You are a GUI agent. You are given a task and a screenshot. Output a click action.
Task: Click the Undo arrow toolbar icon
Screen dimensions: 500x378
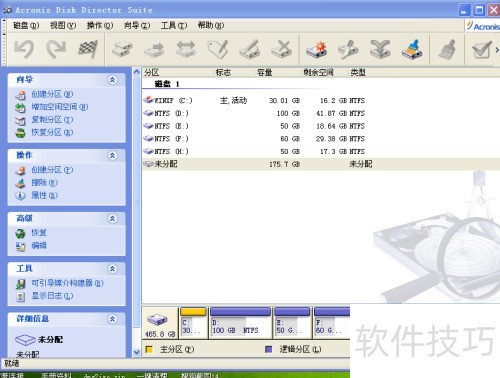[24, 50]
